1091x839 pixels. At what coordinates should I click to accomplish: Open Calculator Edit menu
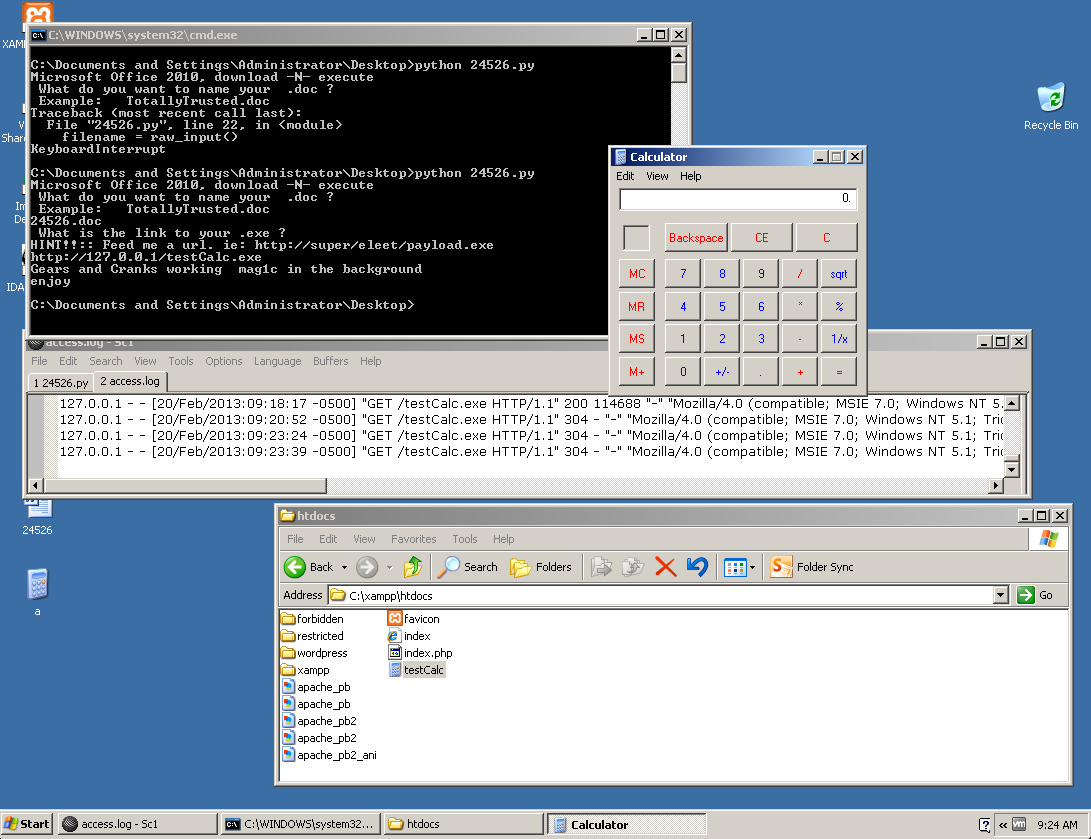click(x=625, y=176)
